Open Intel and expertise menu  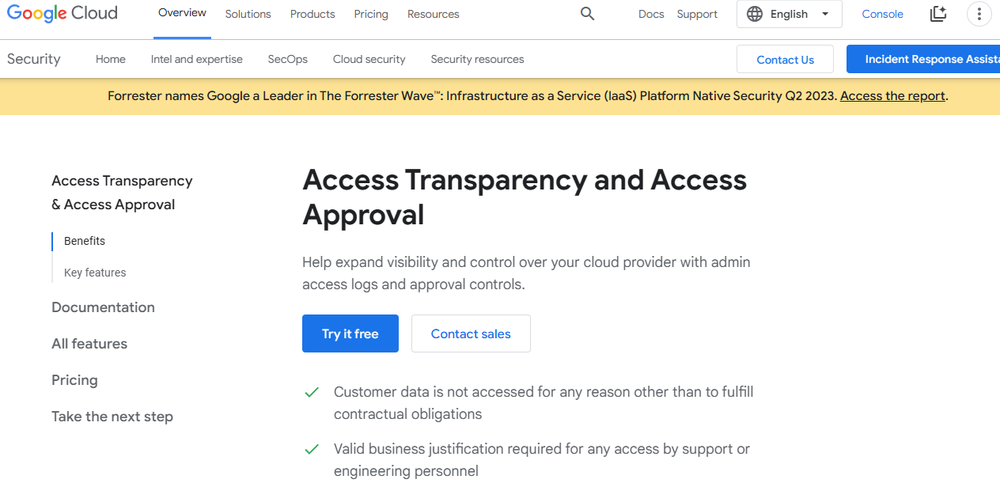coord(196,59)
